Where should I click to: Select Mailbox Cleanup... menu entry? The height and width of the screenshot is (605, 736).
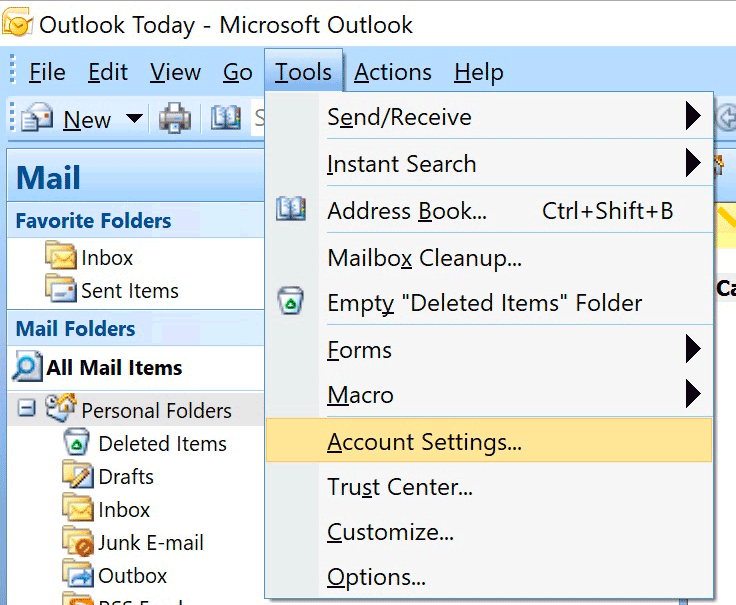click(x=489, y=257)
